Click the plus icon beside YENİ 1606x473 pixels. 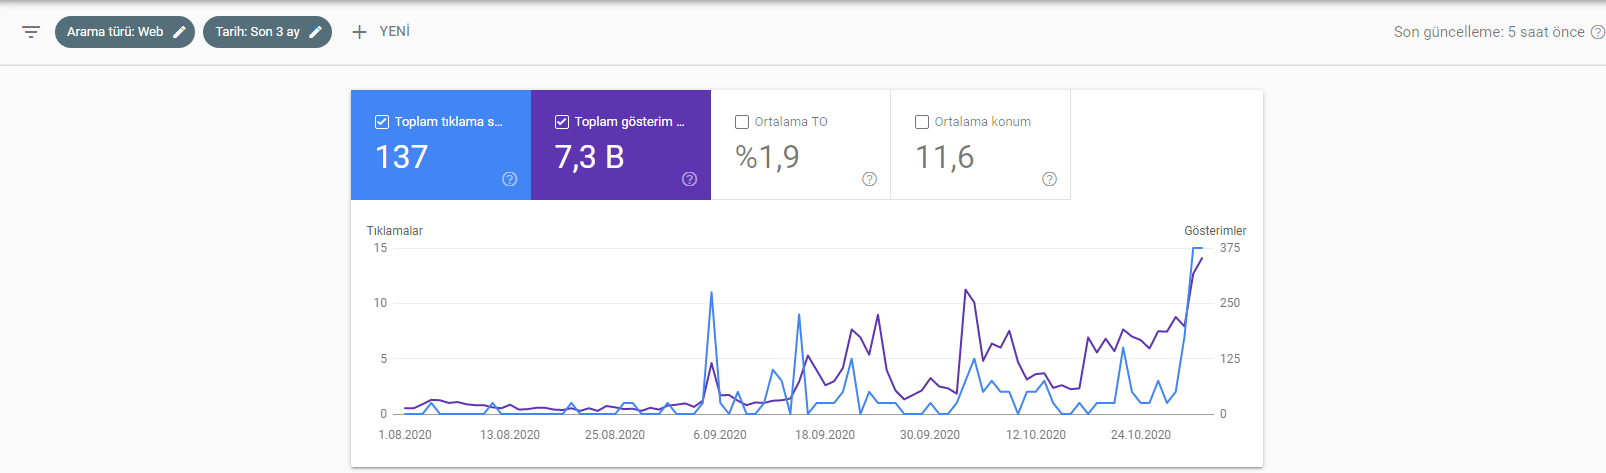pos(359,32)
